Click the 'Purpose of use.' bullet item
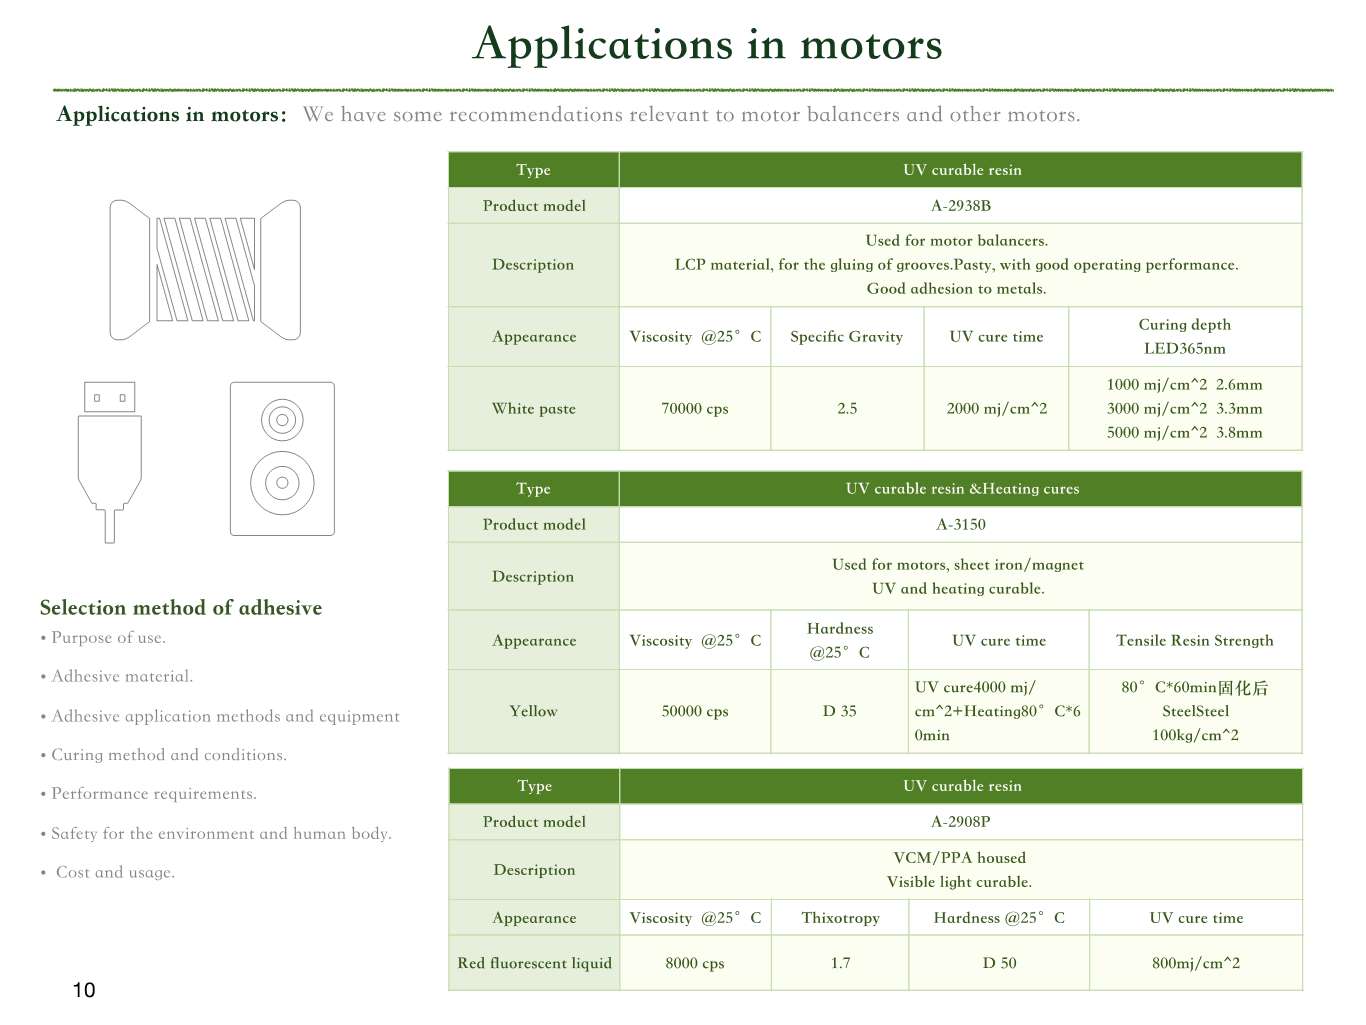This screenshot has height=1025, width=1366. [108, 638]
